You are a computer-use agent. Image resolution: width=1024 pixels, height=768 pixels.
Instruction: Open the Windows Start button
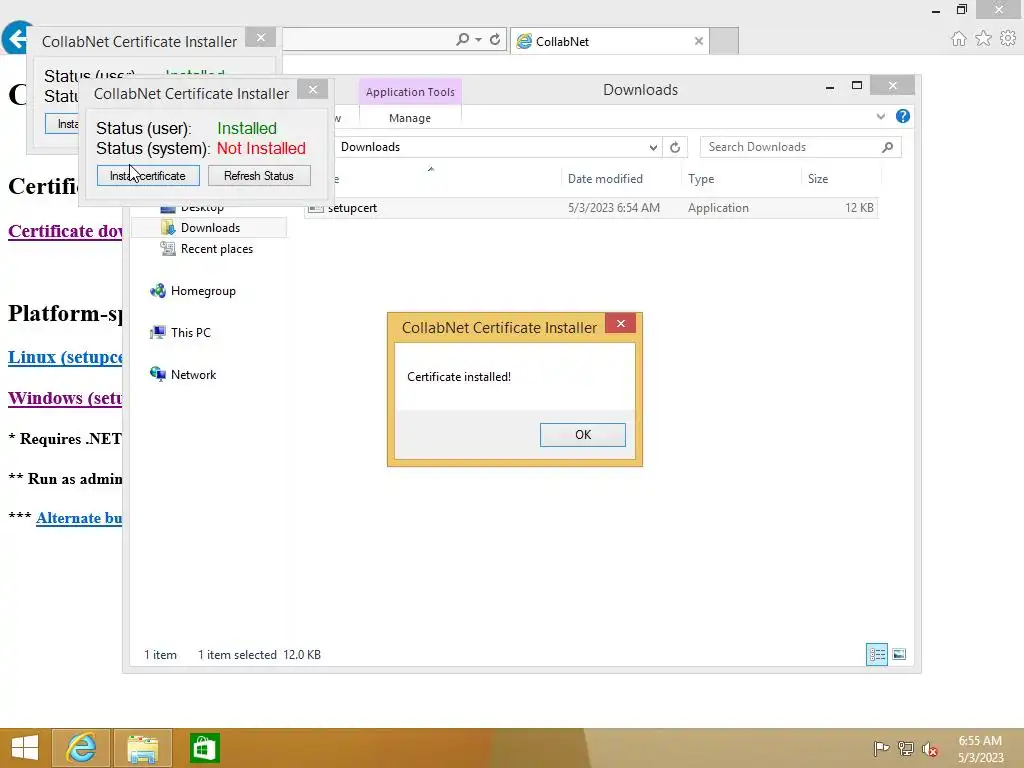click(25, 748)
